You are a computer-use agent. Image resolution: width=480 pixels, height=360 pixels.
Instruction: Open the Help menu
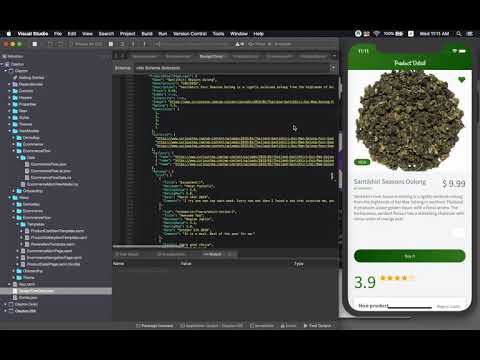click(258, 34)
